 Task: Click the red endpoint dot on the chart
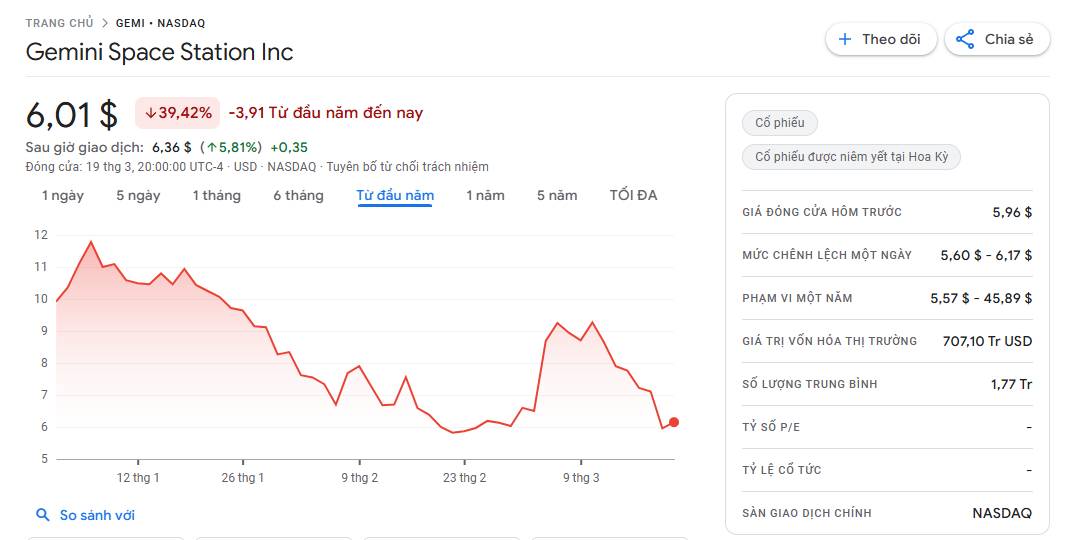coord(674,422)
